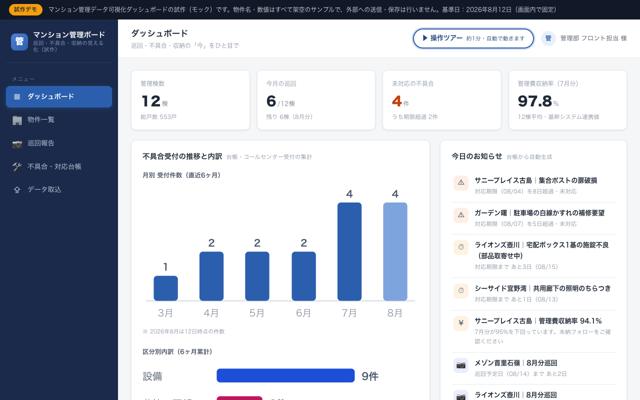Open the unresolved defects card showing 4
Image resolution: width=640 pixels, height=400 pixels.
(x=442, y=100)
